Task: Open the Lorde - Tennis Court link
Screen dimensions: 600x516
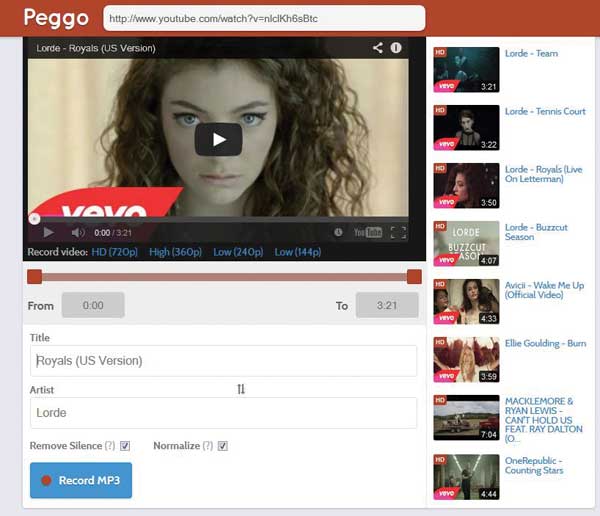Action: [x=545, y=111]
